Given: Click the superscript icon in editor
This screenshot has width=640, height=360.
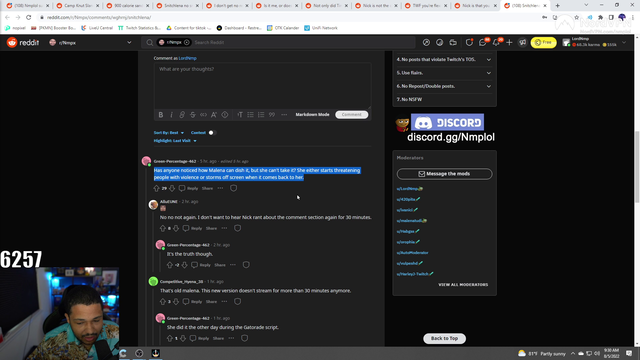Looking at the screenshot, I should click(214, 115).
